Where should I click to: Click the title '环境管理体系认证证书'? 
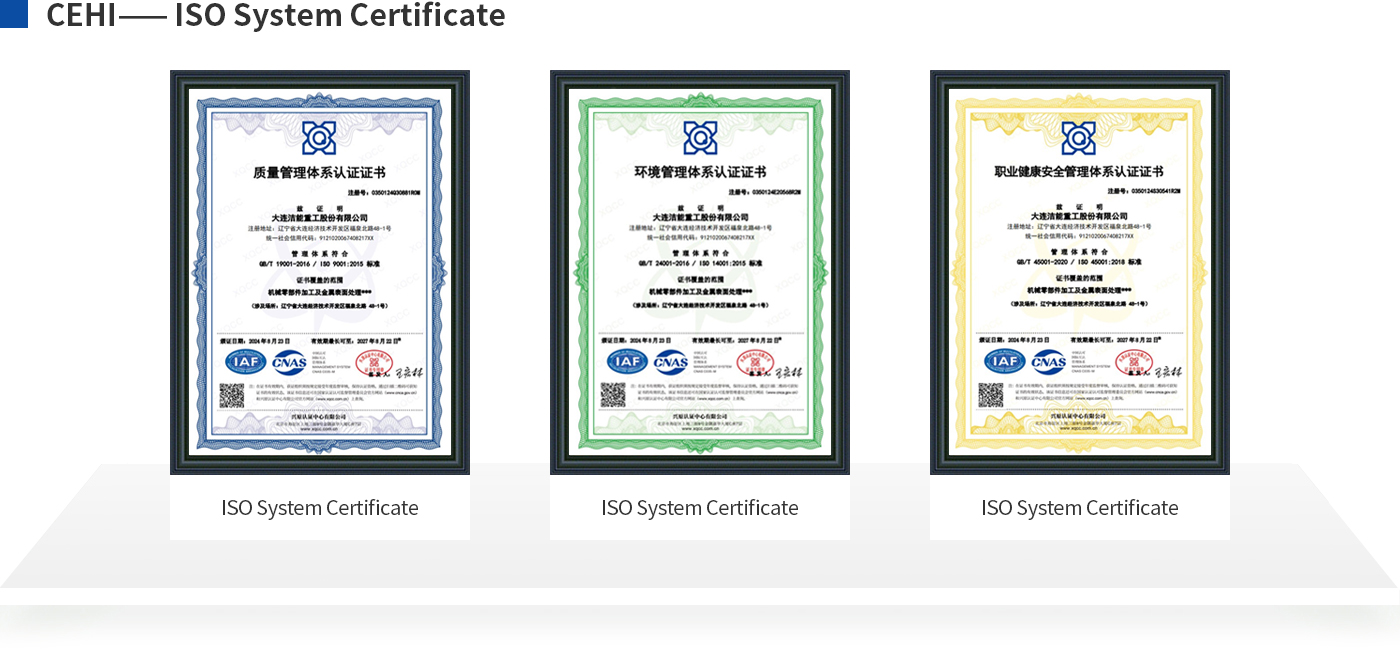(700, 173)
